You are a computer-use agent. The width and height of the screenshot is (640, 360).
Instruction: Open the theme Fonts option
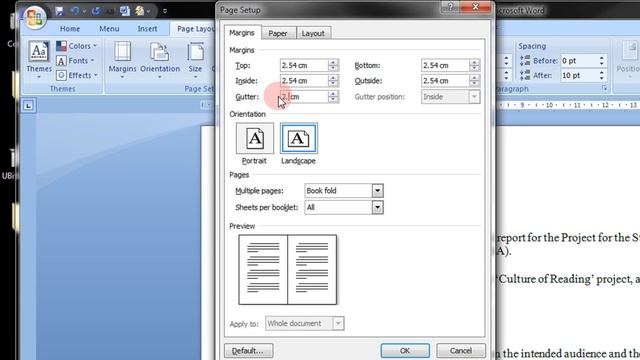pyautogui.click(x=75, y=61)
